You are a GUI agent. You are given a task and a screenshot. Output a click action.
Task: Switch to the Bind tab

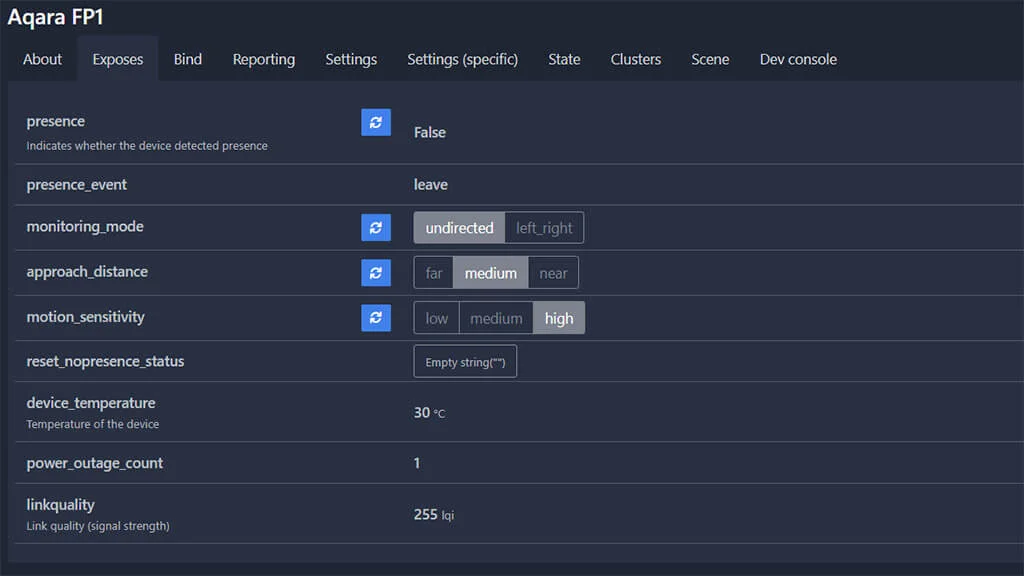pyautogui.click(x=187, y=59)
